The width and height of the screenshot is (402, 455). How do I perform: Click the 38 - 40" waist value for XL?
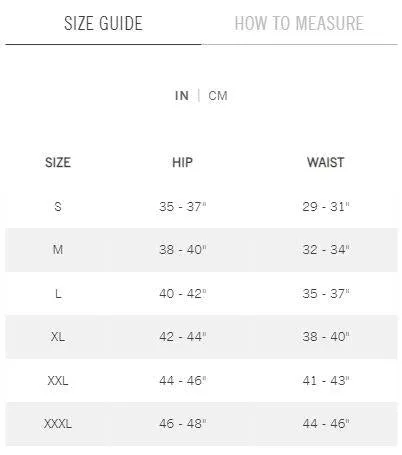[x=326, y=337]
